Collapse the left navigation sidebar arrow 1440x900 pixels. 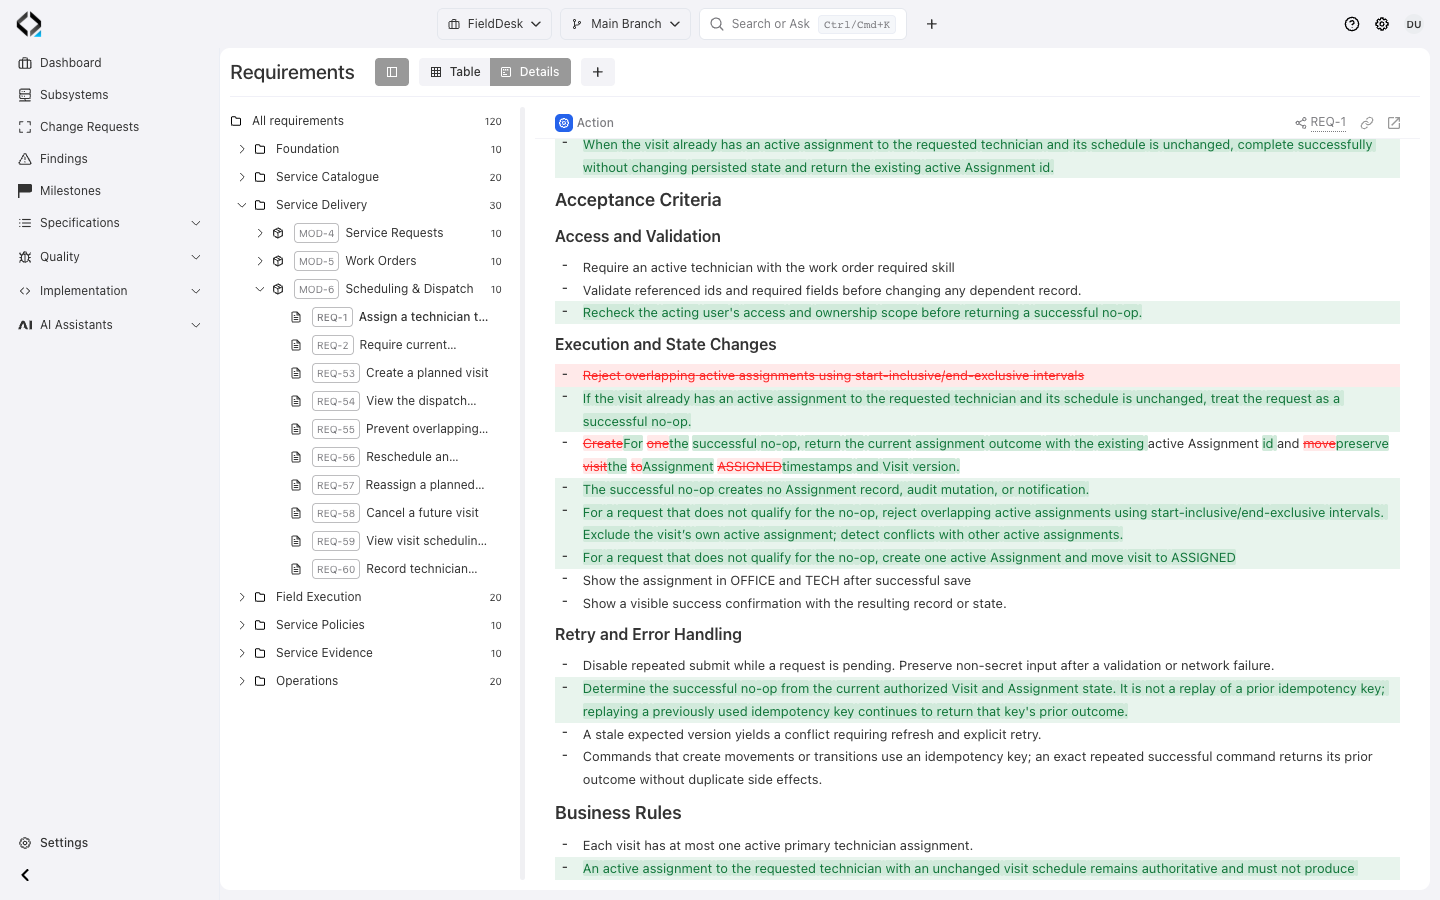(x=25, y=875)
